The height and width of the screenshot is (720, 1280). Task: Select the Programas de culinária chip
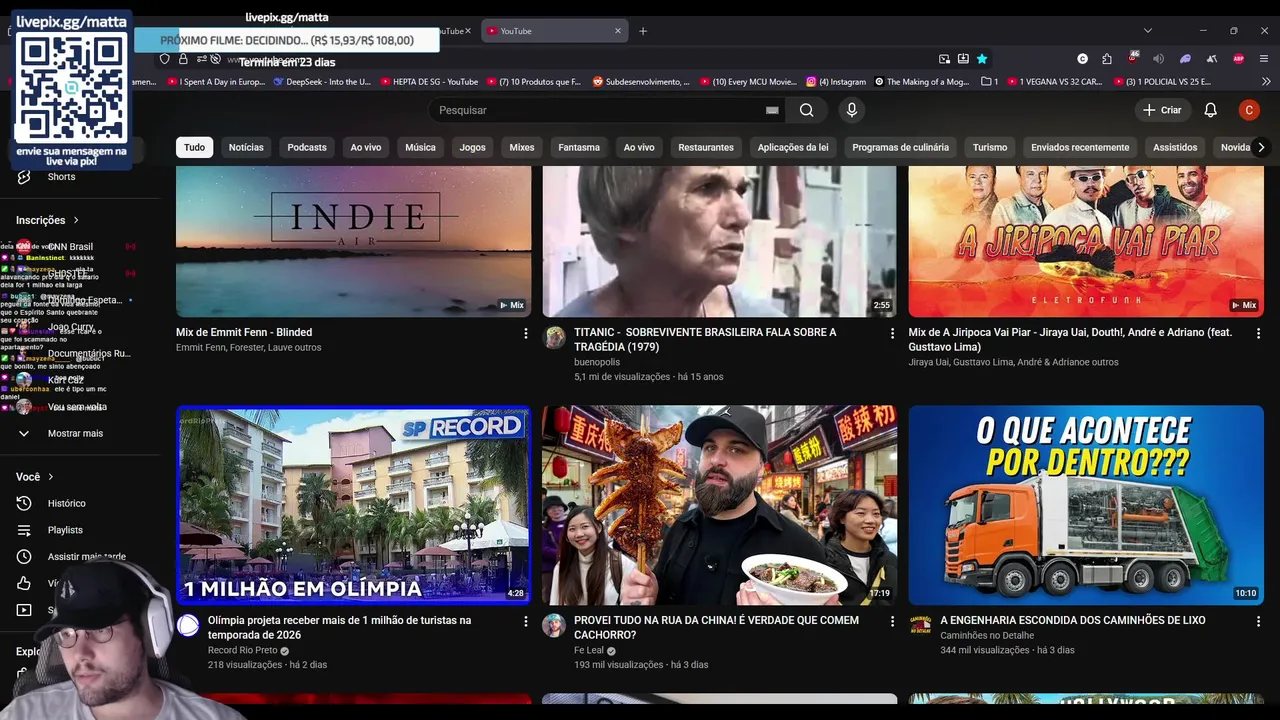pos(900,147)
